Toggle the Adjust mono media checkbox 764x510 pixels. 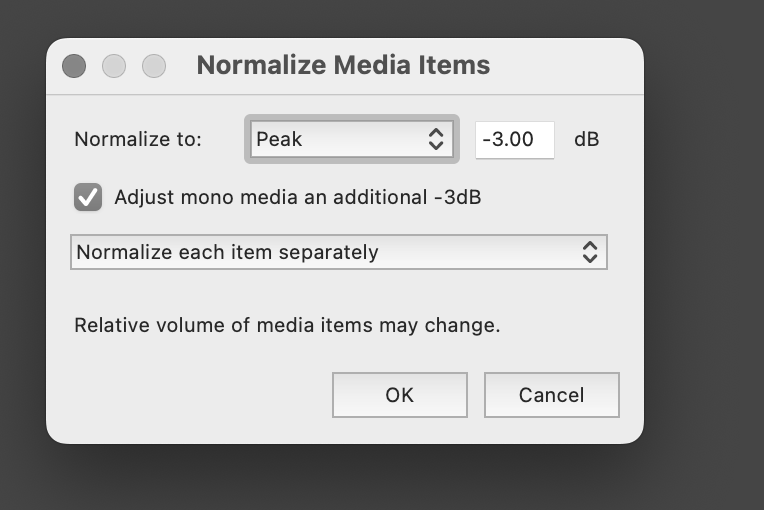point(88,197)
